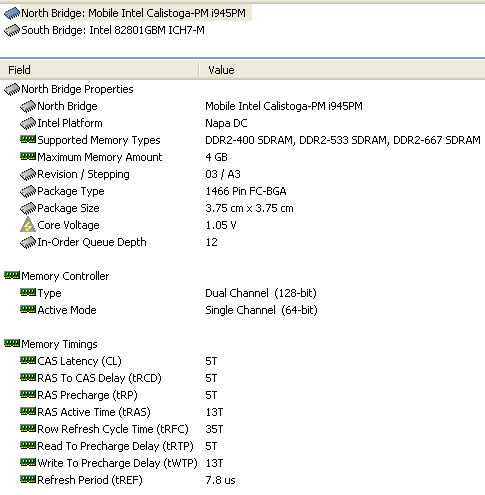Click the memory icon beside Supported Memory Types
The image size is (485, 495).
point(28,140)
